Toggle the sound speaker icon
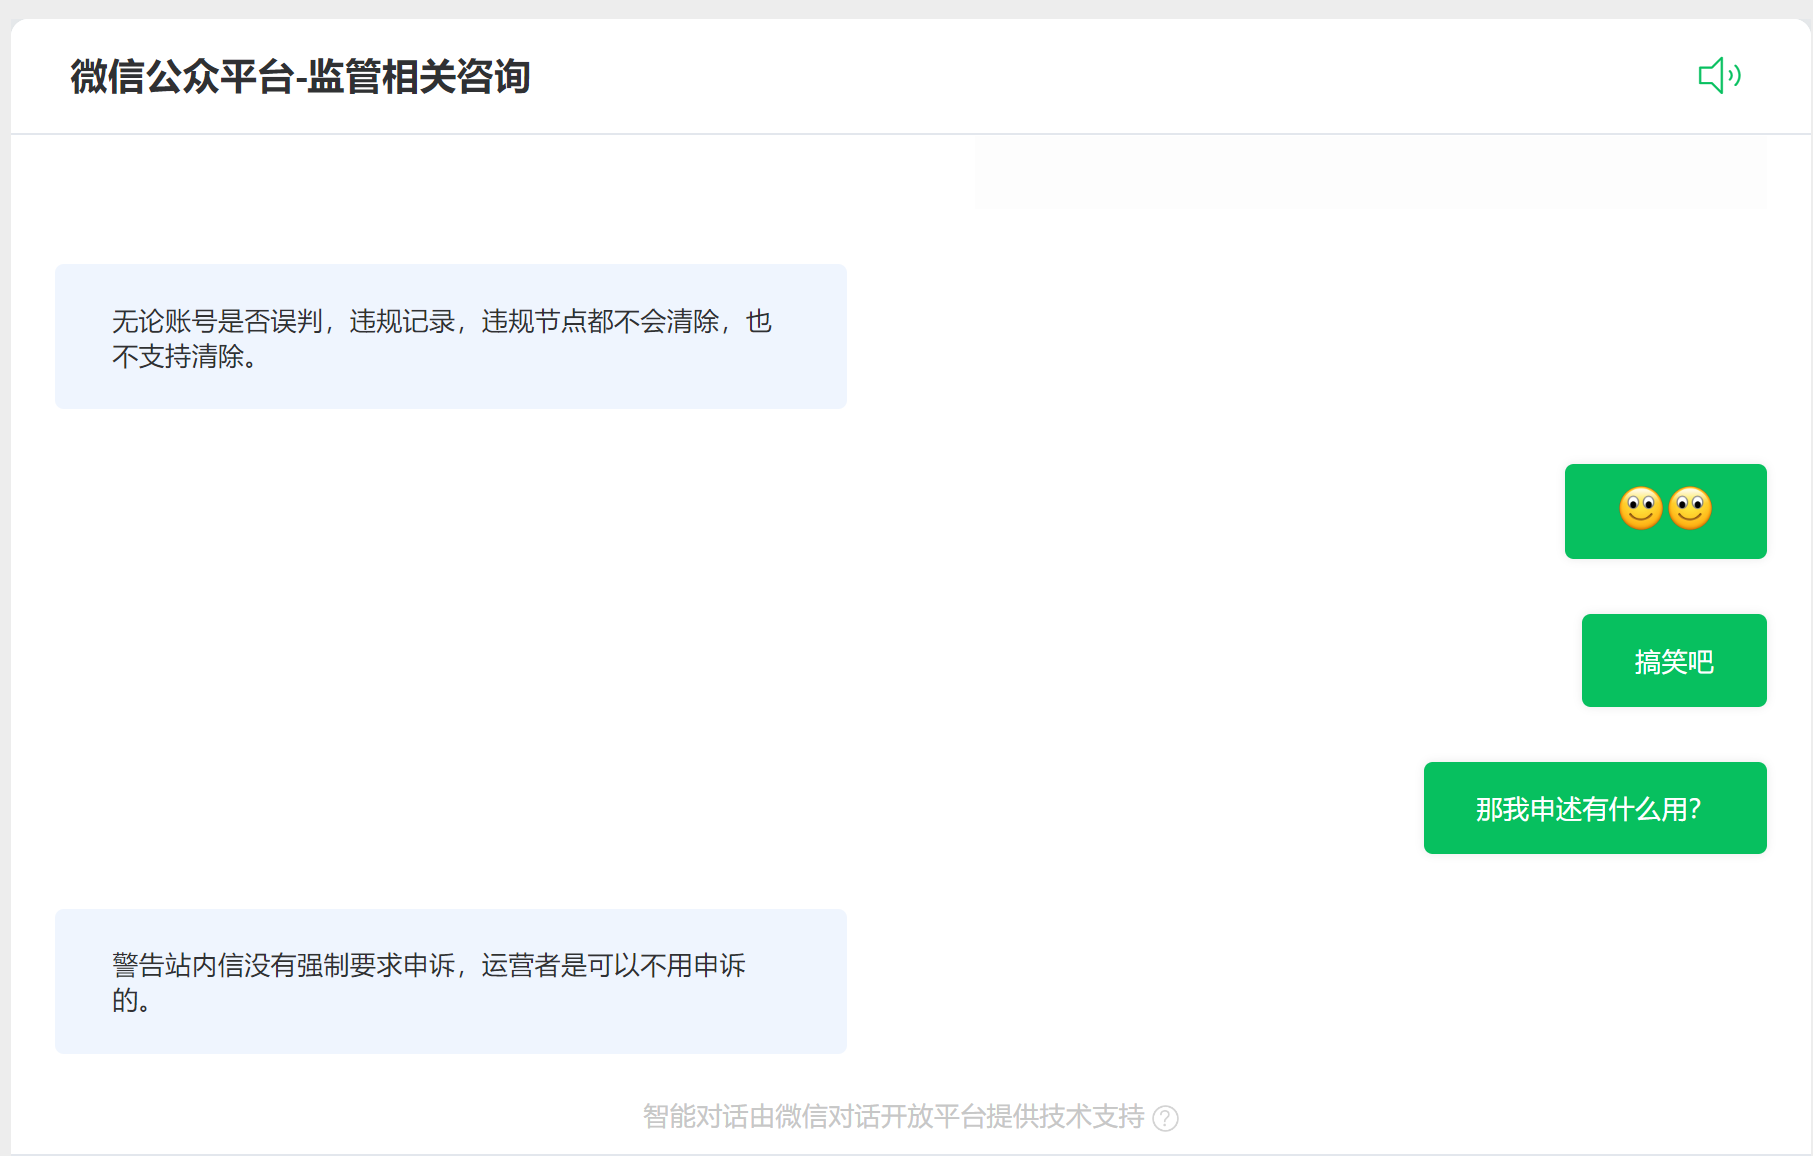 pos(1720,75)
